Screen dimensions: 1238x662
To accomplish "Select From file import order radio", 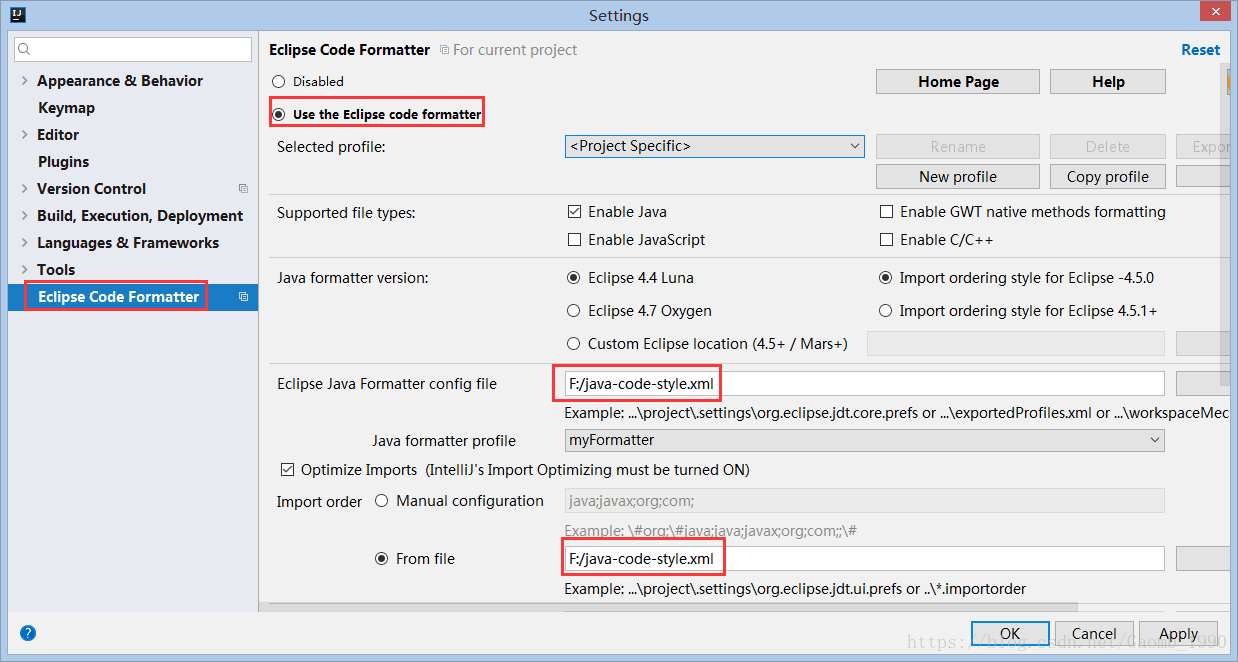I will [x=382, y=559].
